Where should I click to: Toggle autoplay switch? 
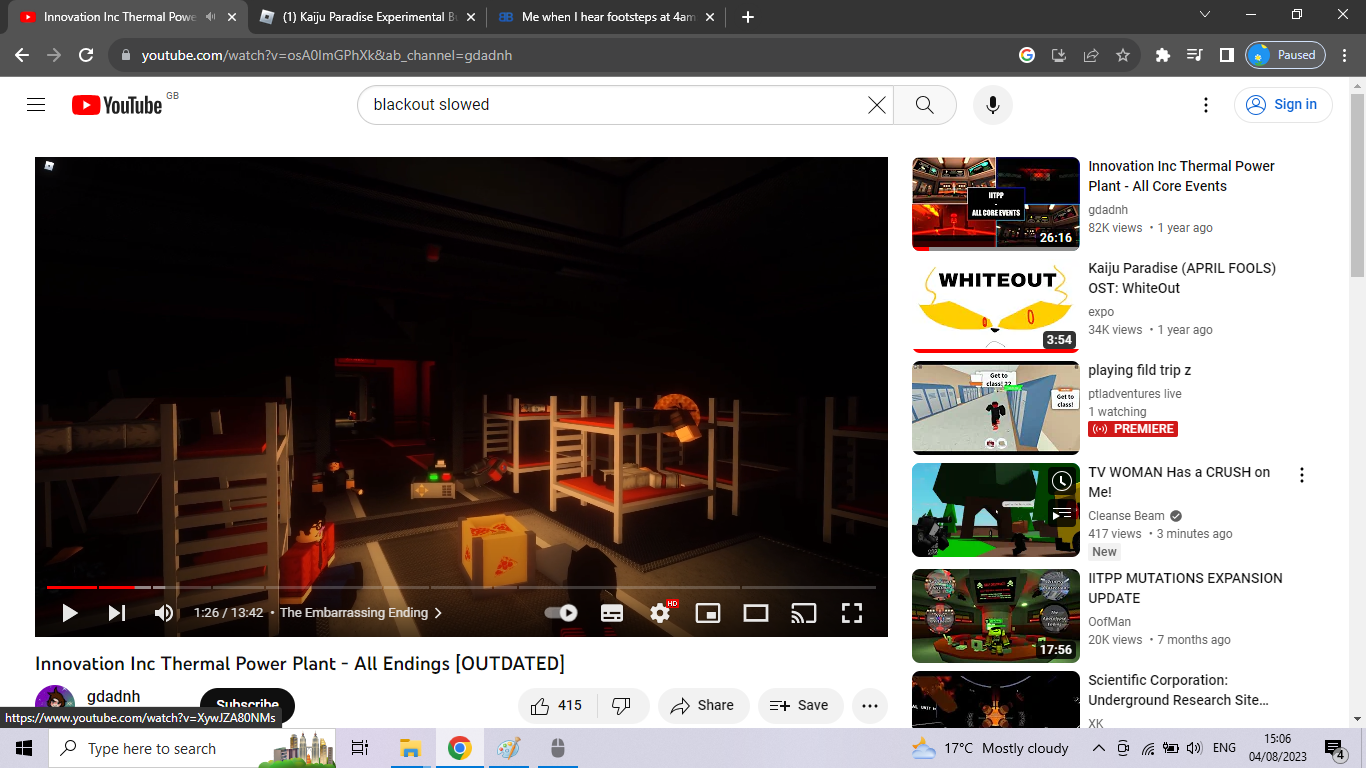(562, 613)
